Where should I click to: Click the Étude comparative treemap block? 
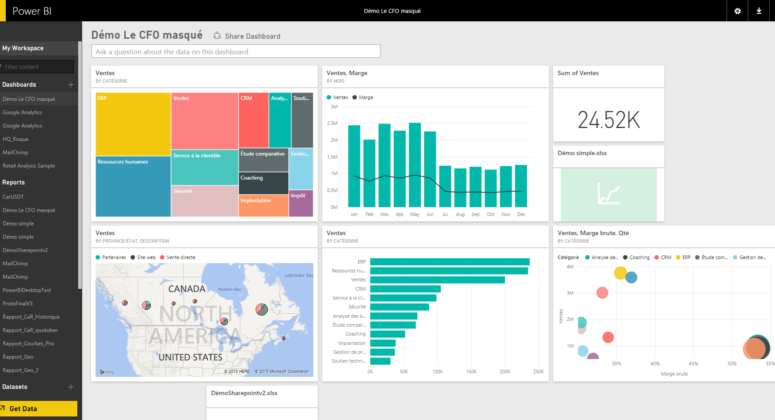point(263,160)
